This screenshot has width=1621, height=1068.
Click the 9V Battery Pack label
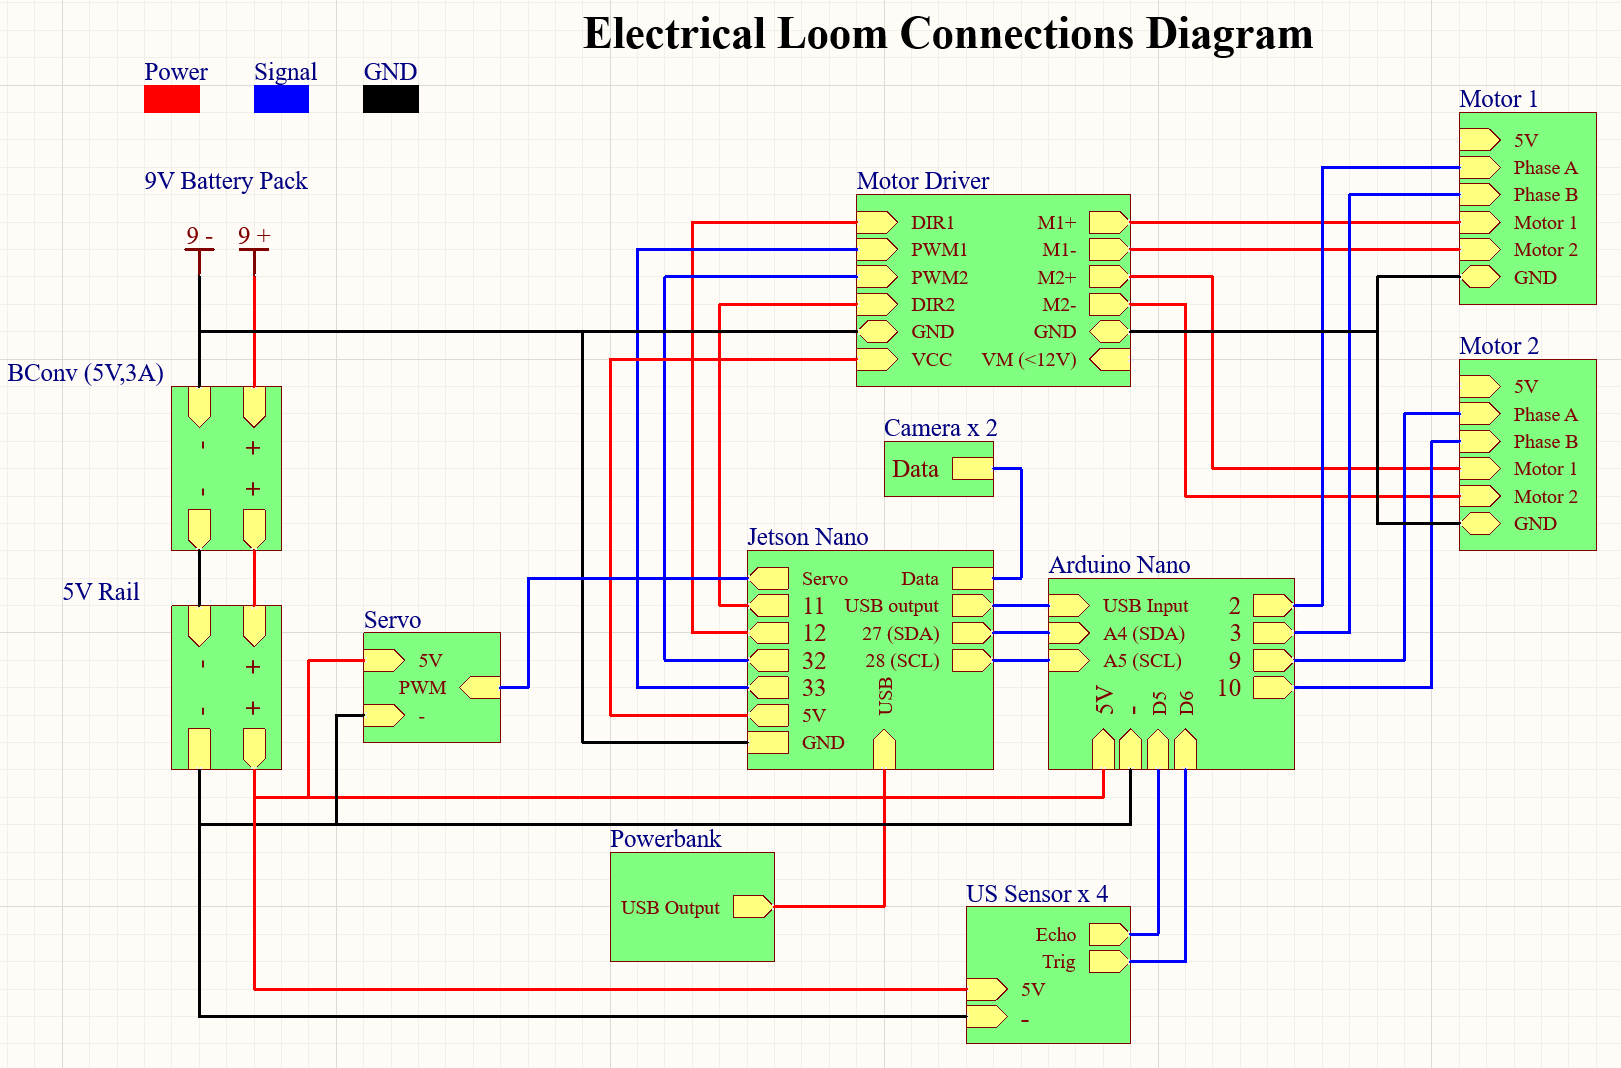pyautogui.click(x=226, y=181)
